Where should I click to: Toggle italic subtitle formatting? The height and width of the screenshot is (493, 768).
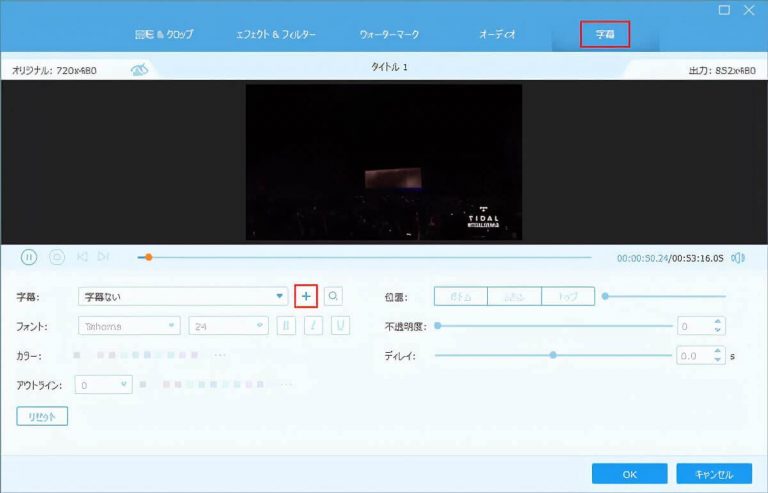click(314, 326)
